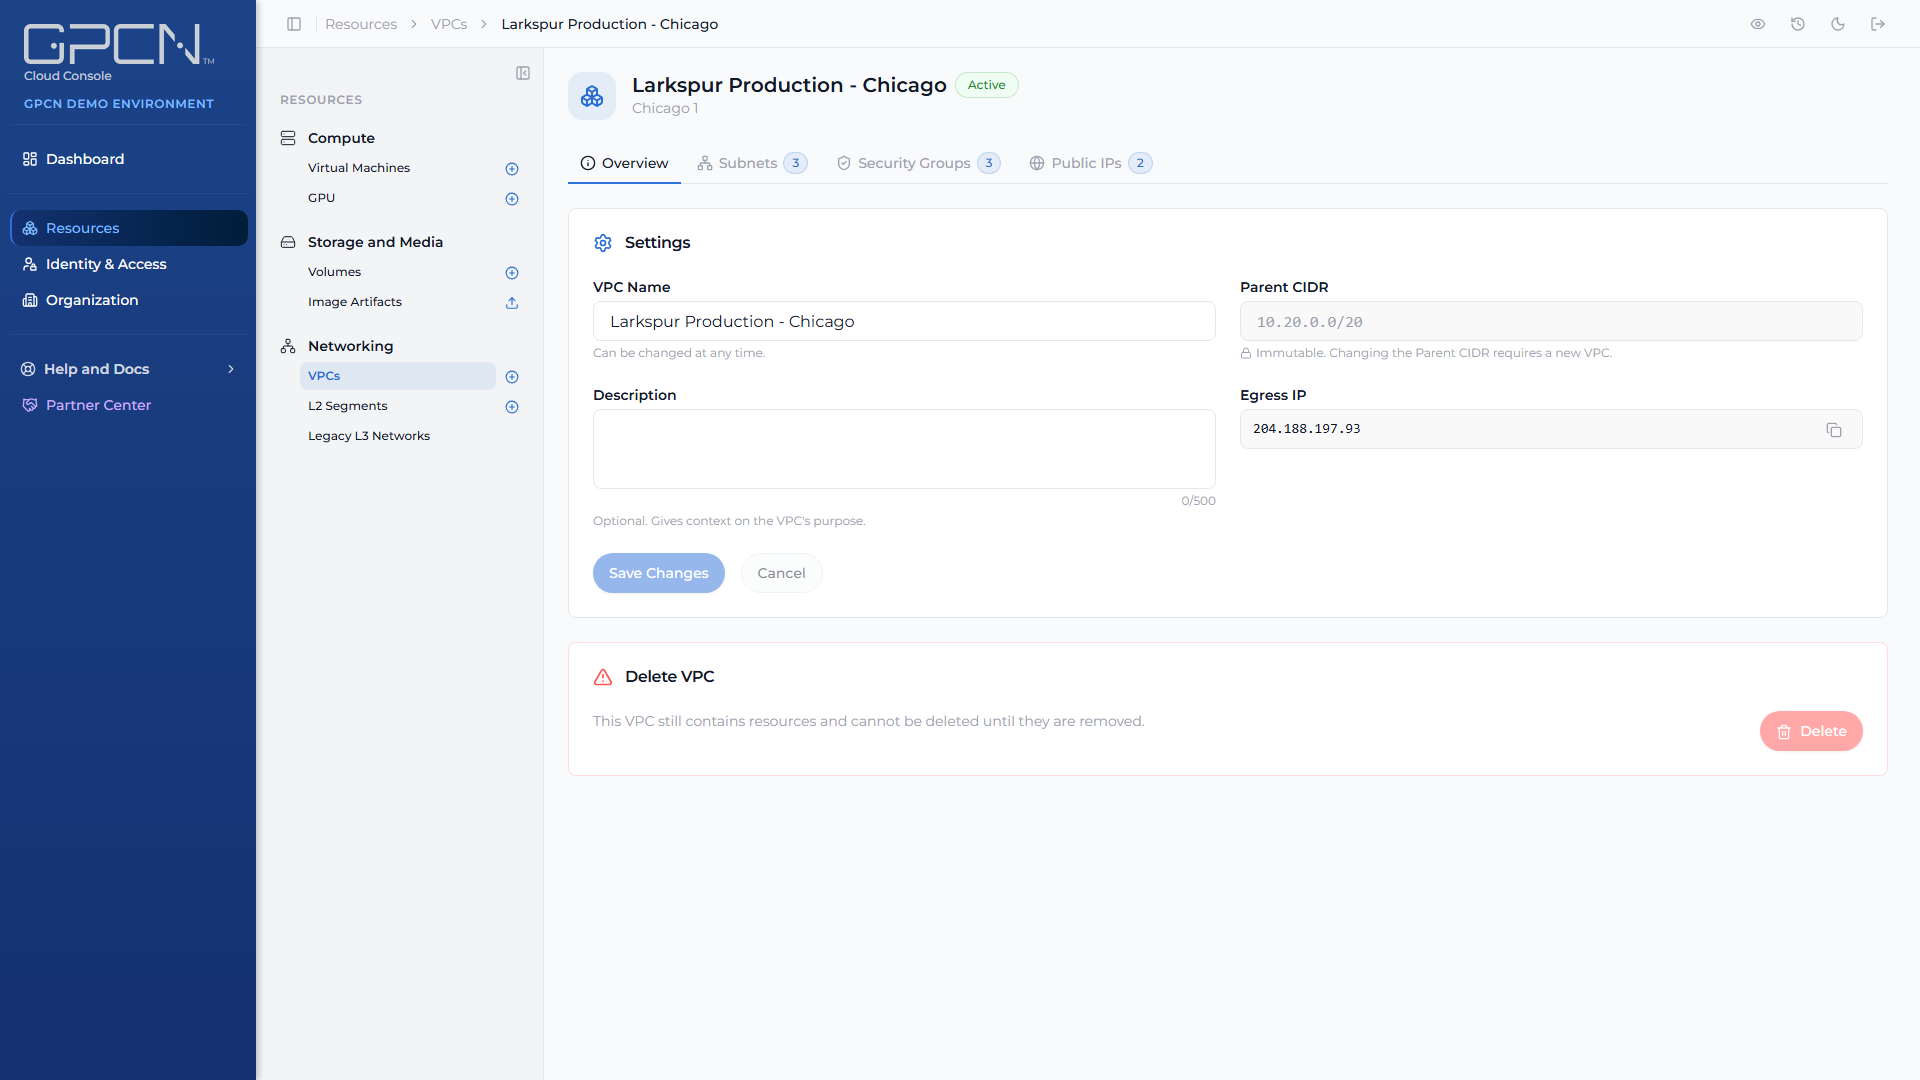
Task: Click the Save Changes button
Action: (x=659, y=573)
